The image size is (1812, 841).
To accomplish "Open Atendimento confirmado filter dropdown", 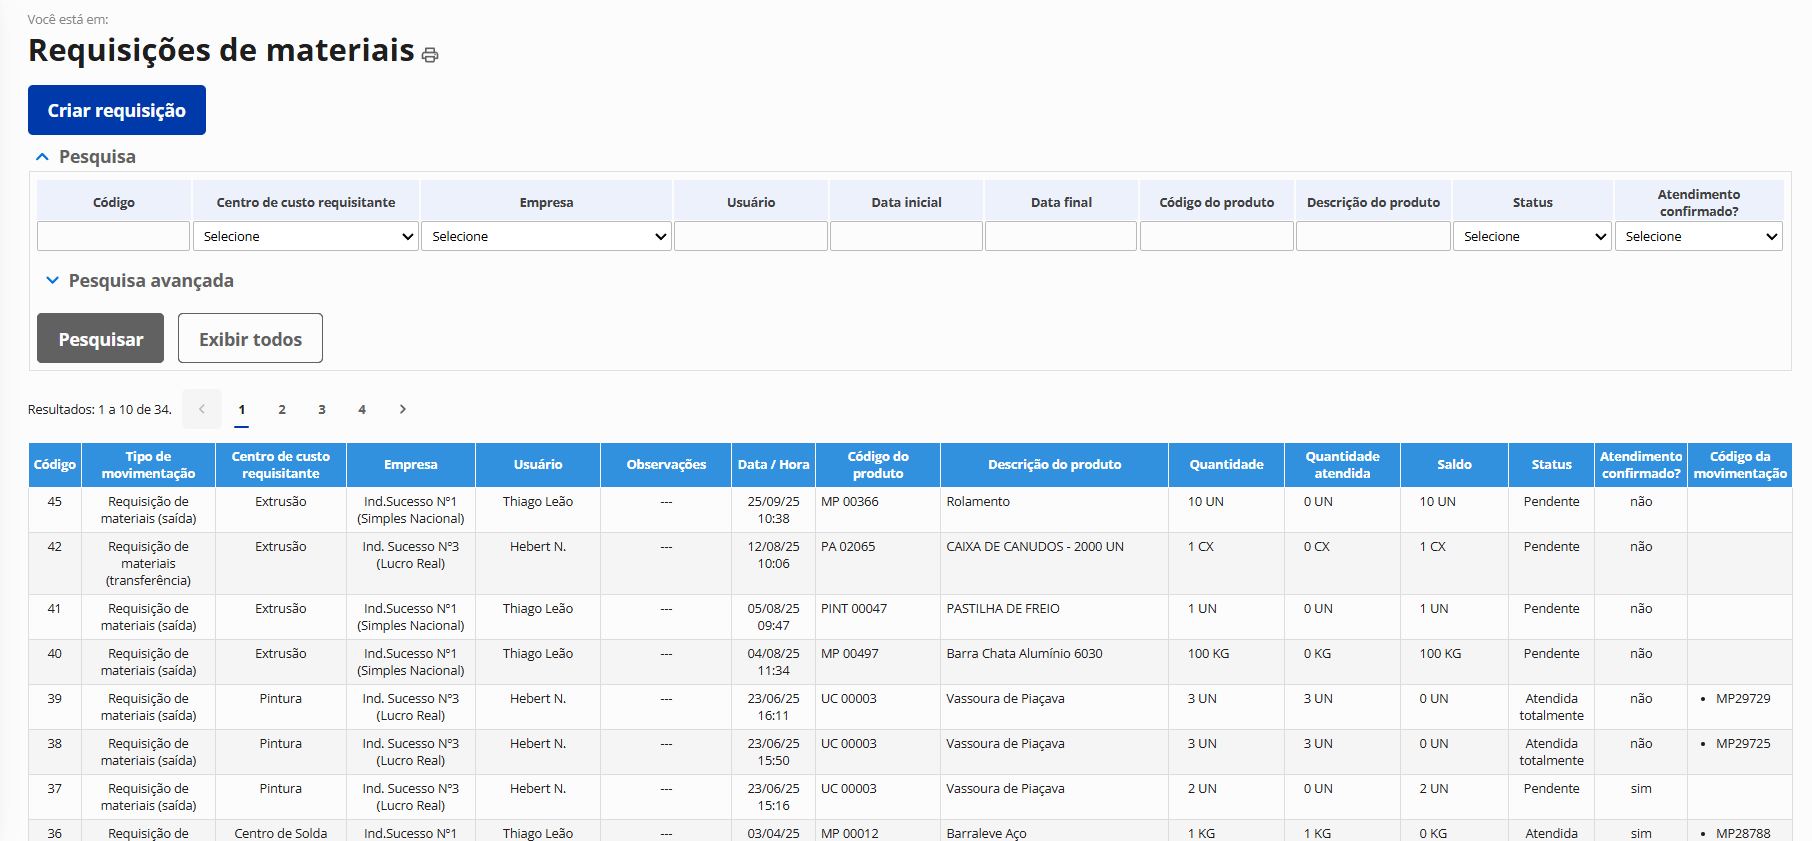I will point(1698,237).
